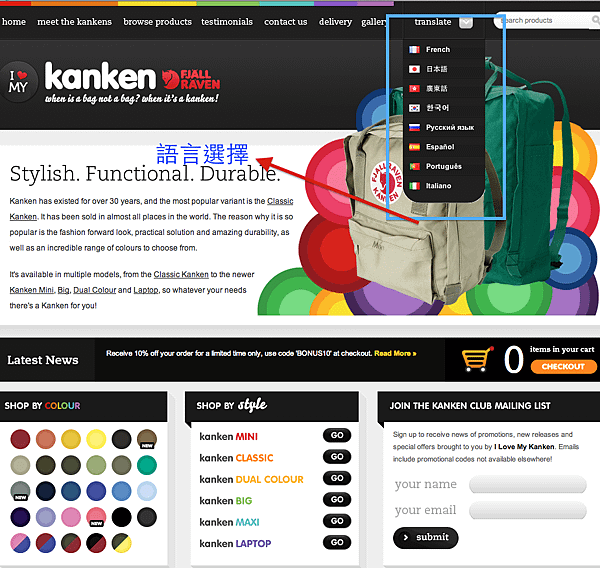Open the Laptop text link
The width and height of the screenshot is (600, 568).
[146, 290]
